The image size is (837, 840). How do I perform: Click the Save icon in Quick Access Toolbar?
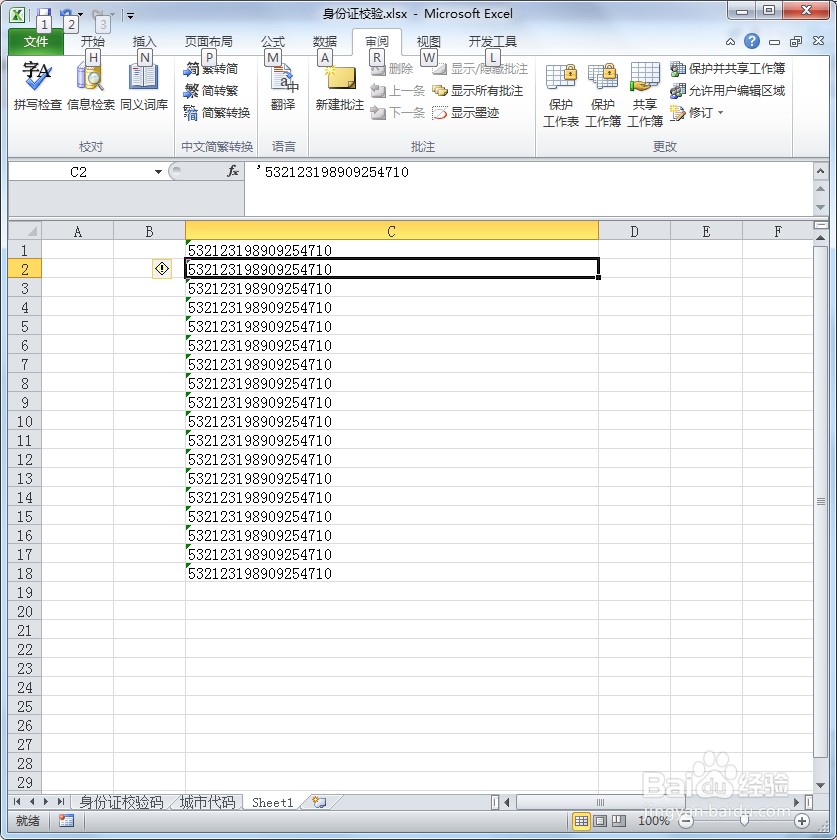(x=44, y=13)
